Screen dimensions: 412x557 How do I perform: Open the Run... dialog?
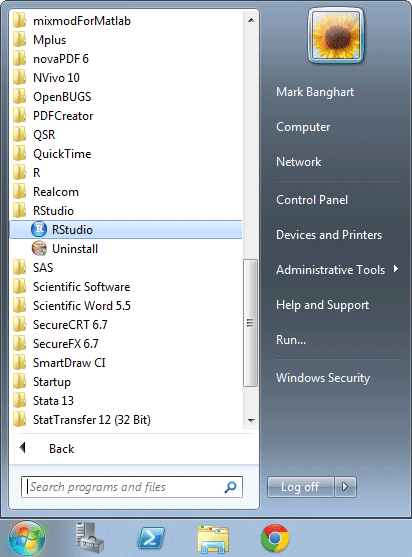(291, 340)
